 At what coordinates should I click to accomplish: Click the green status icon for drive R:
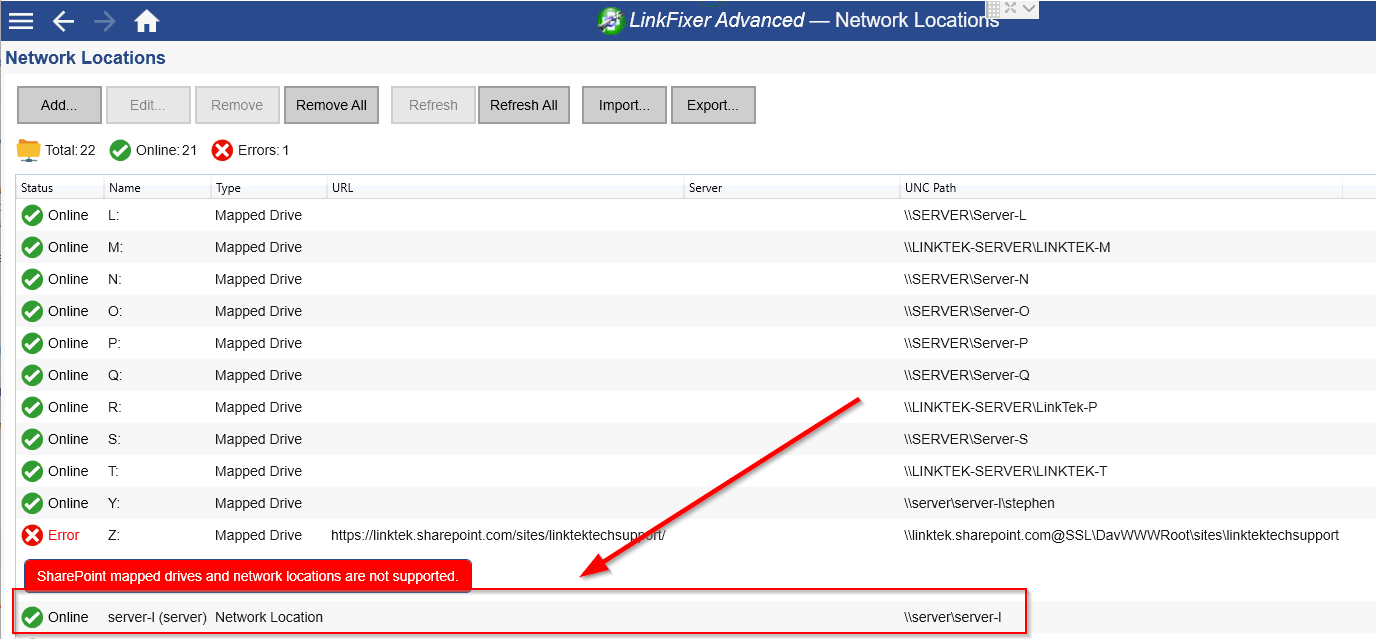[x=33, y=407]
